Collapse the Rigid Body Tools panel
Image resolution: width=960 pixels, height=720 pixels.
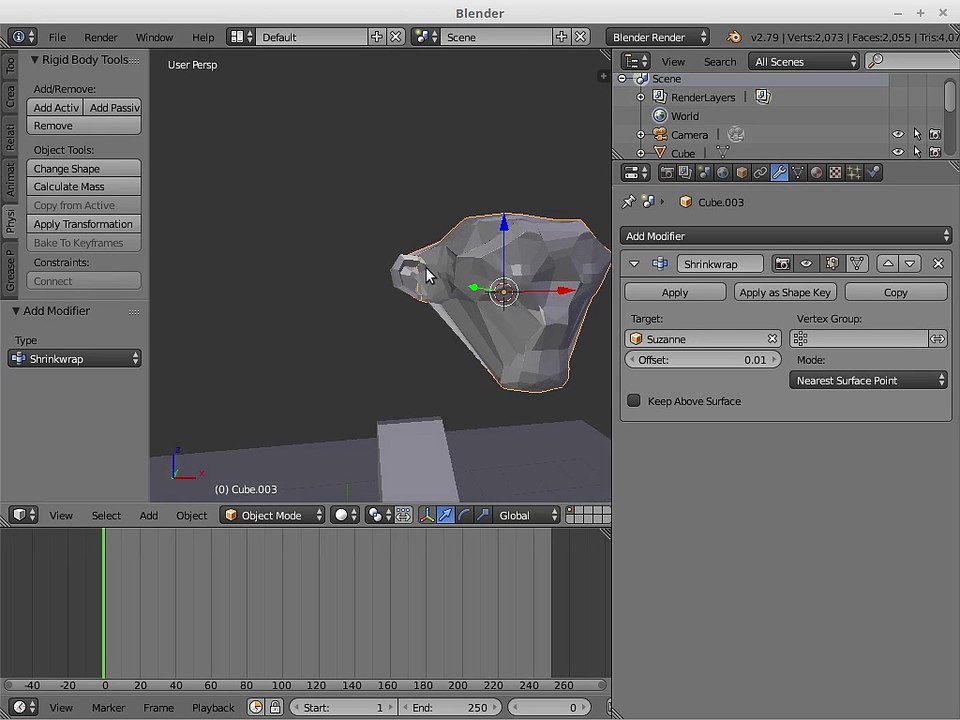(x=34, y=59)
